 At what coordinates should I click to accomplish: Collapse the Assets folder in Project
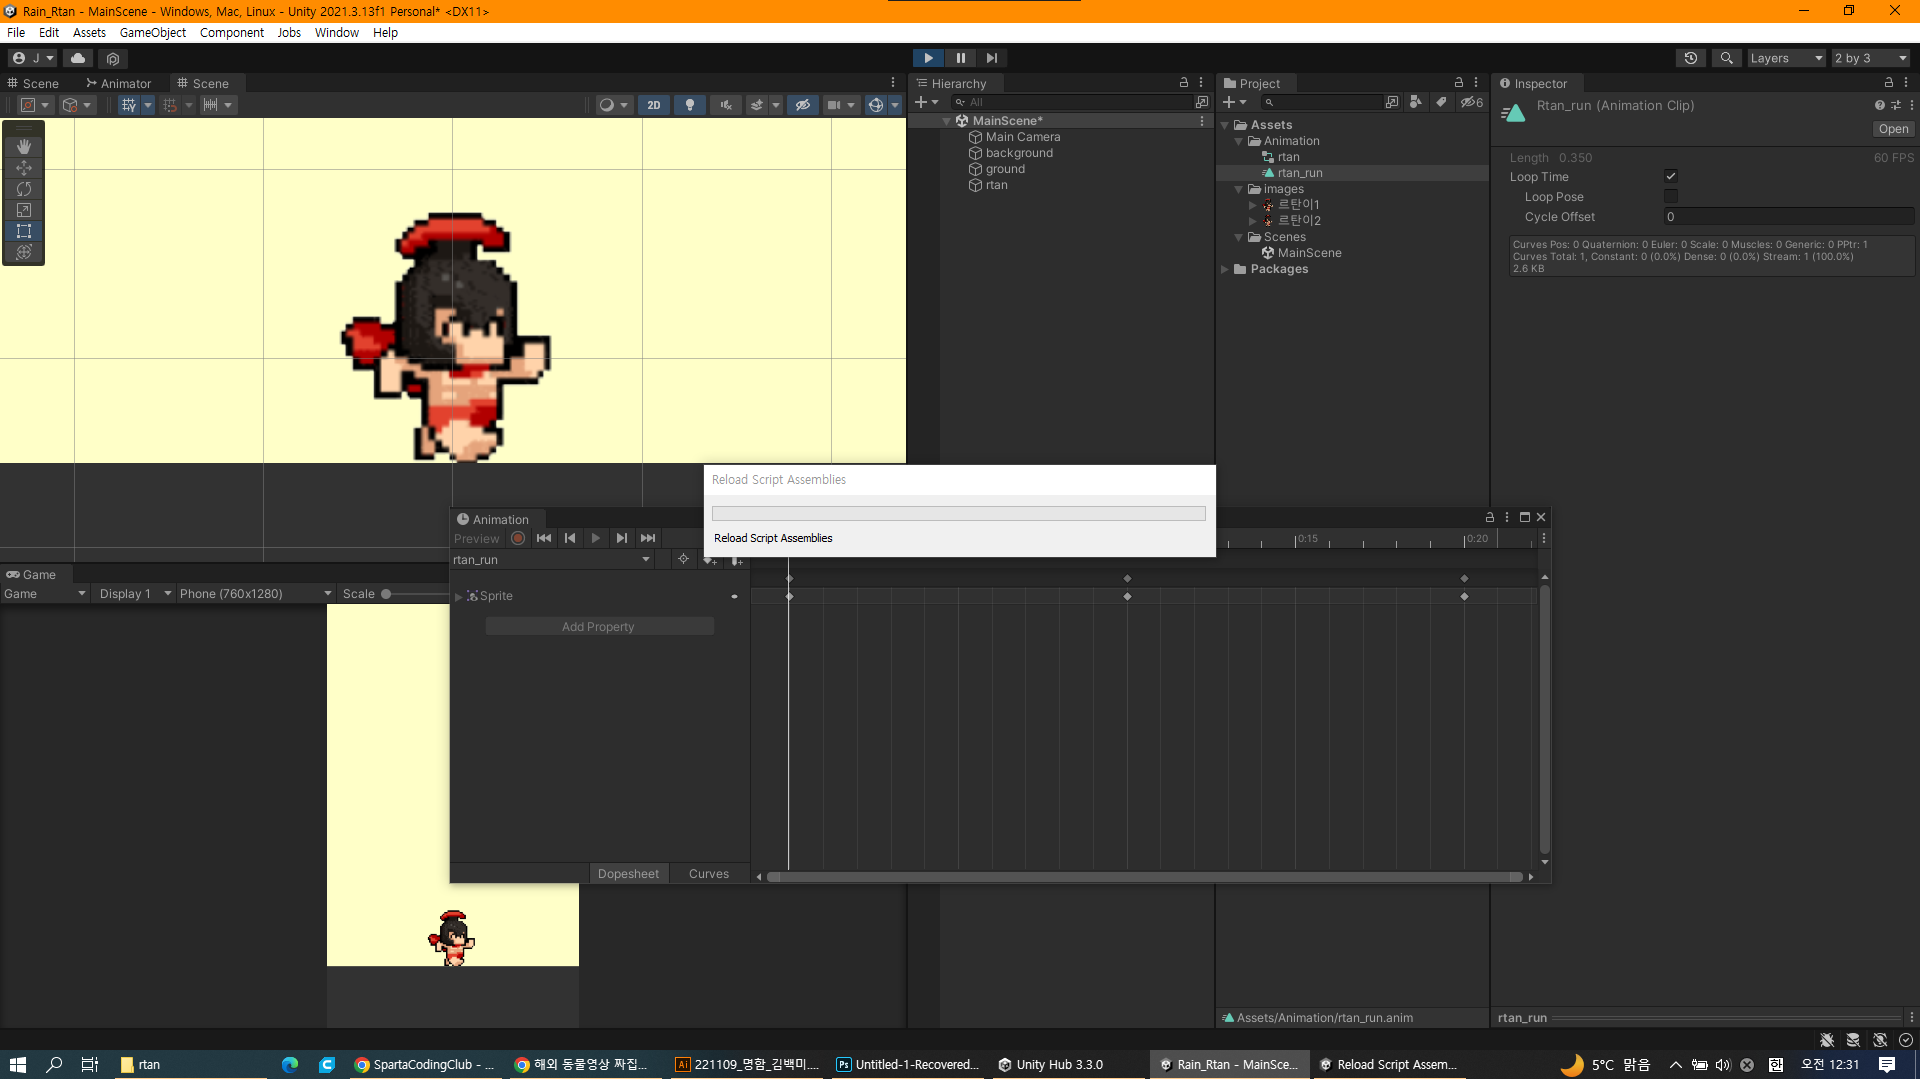1225,125
